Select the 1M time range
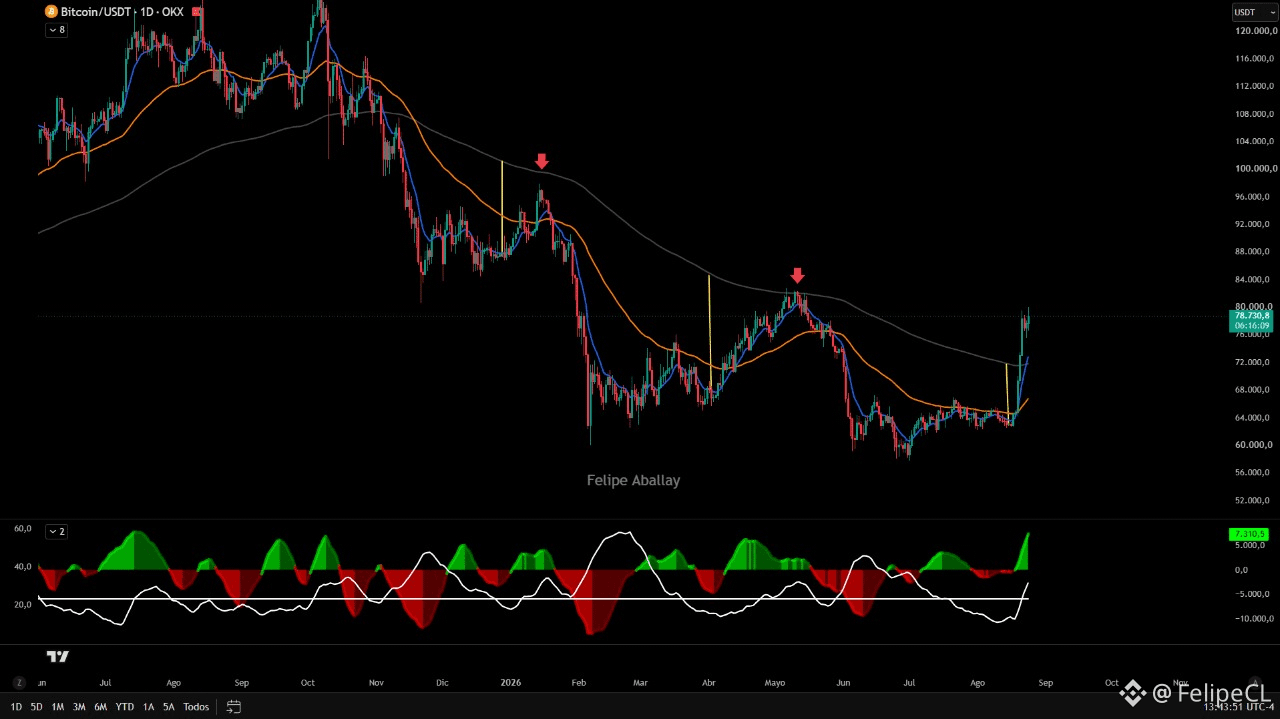 pyautogui.click(x=58, y=707)
